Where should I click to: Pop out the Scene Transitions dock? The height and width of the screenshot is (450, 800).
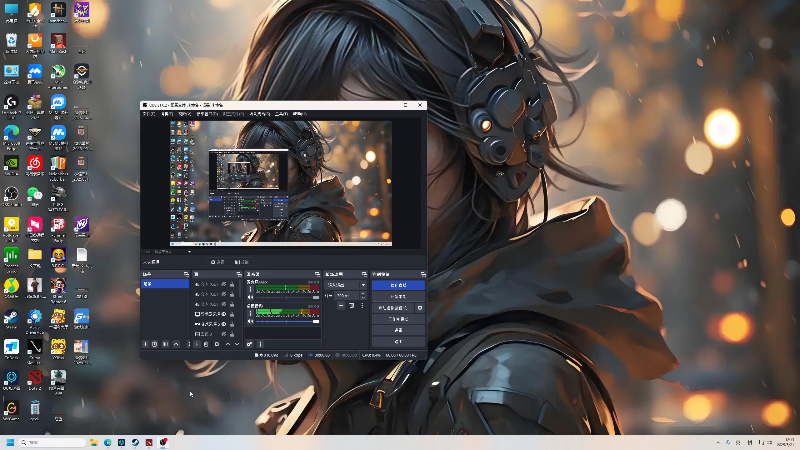click(x=364, y=274)
